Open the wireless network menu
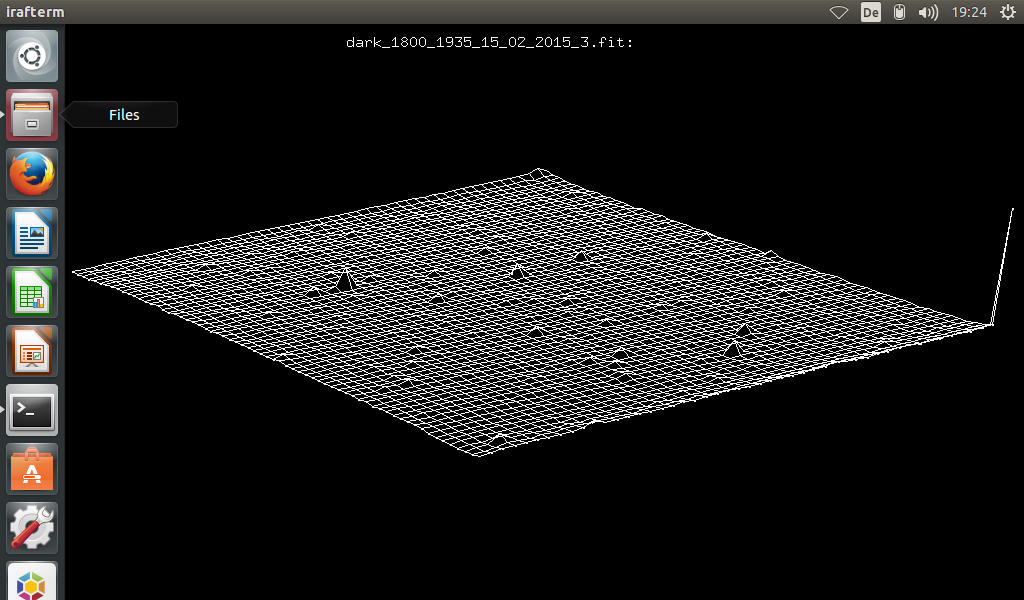The height and width of the screenshot is (600, 1024). 838,12
